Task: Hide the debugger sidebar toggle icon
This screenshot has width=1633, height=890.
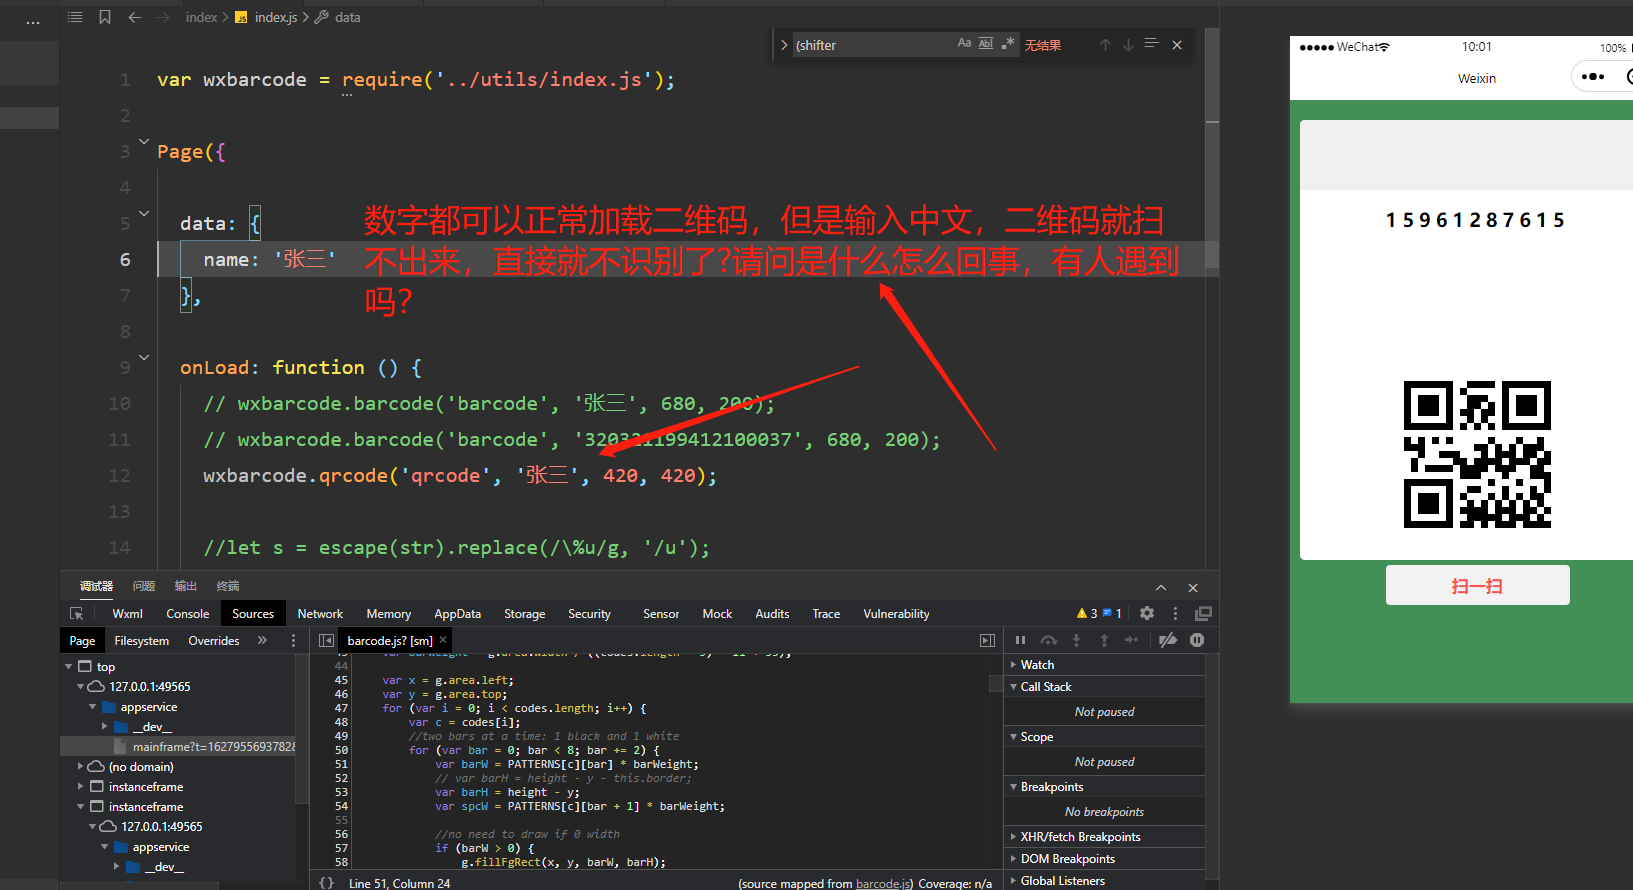Action: click(x=987, y=640)
